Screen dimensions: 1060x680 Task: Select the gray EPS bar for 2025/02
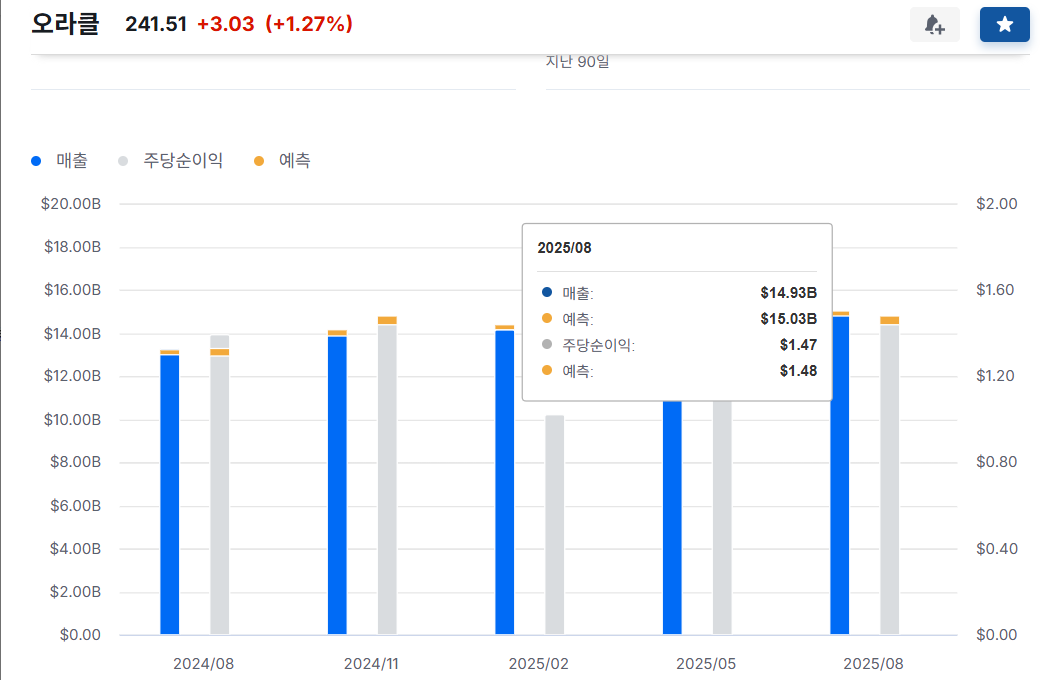[x=554, y=525]
